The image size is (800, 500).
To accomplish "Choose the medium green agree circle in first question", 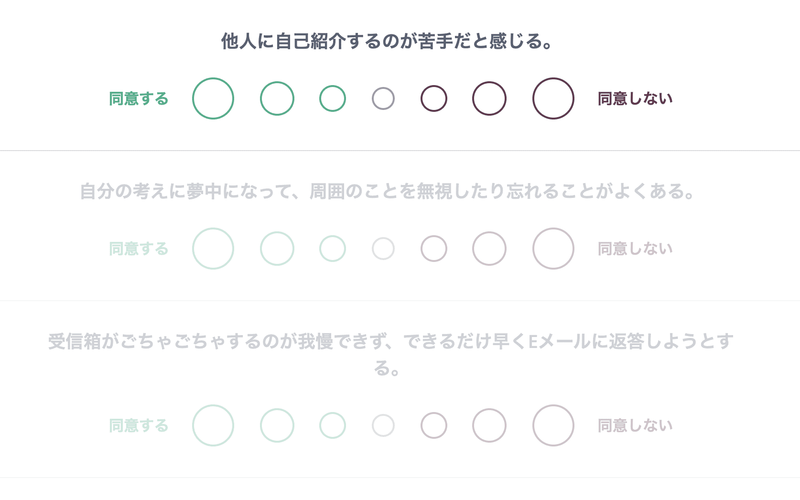I will 277,98.
